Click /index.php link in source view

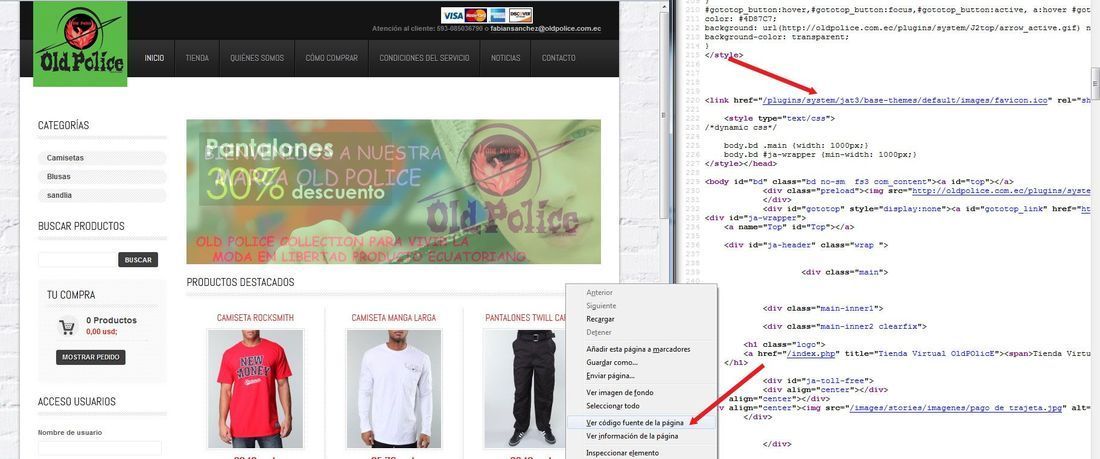tap(812, 354)
